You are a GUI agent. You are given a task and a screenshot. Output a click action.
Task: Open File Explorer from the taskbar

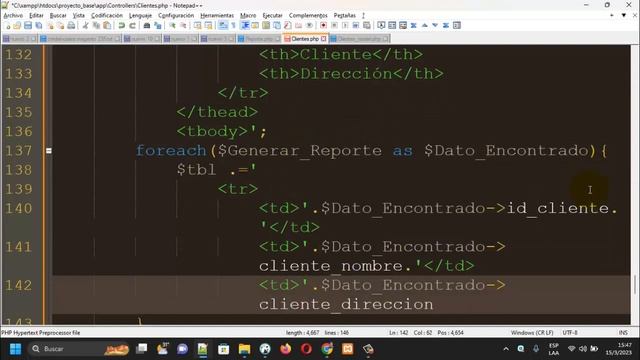[244, 349]
